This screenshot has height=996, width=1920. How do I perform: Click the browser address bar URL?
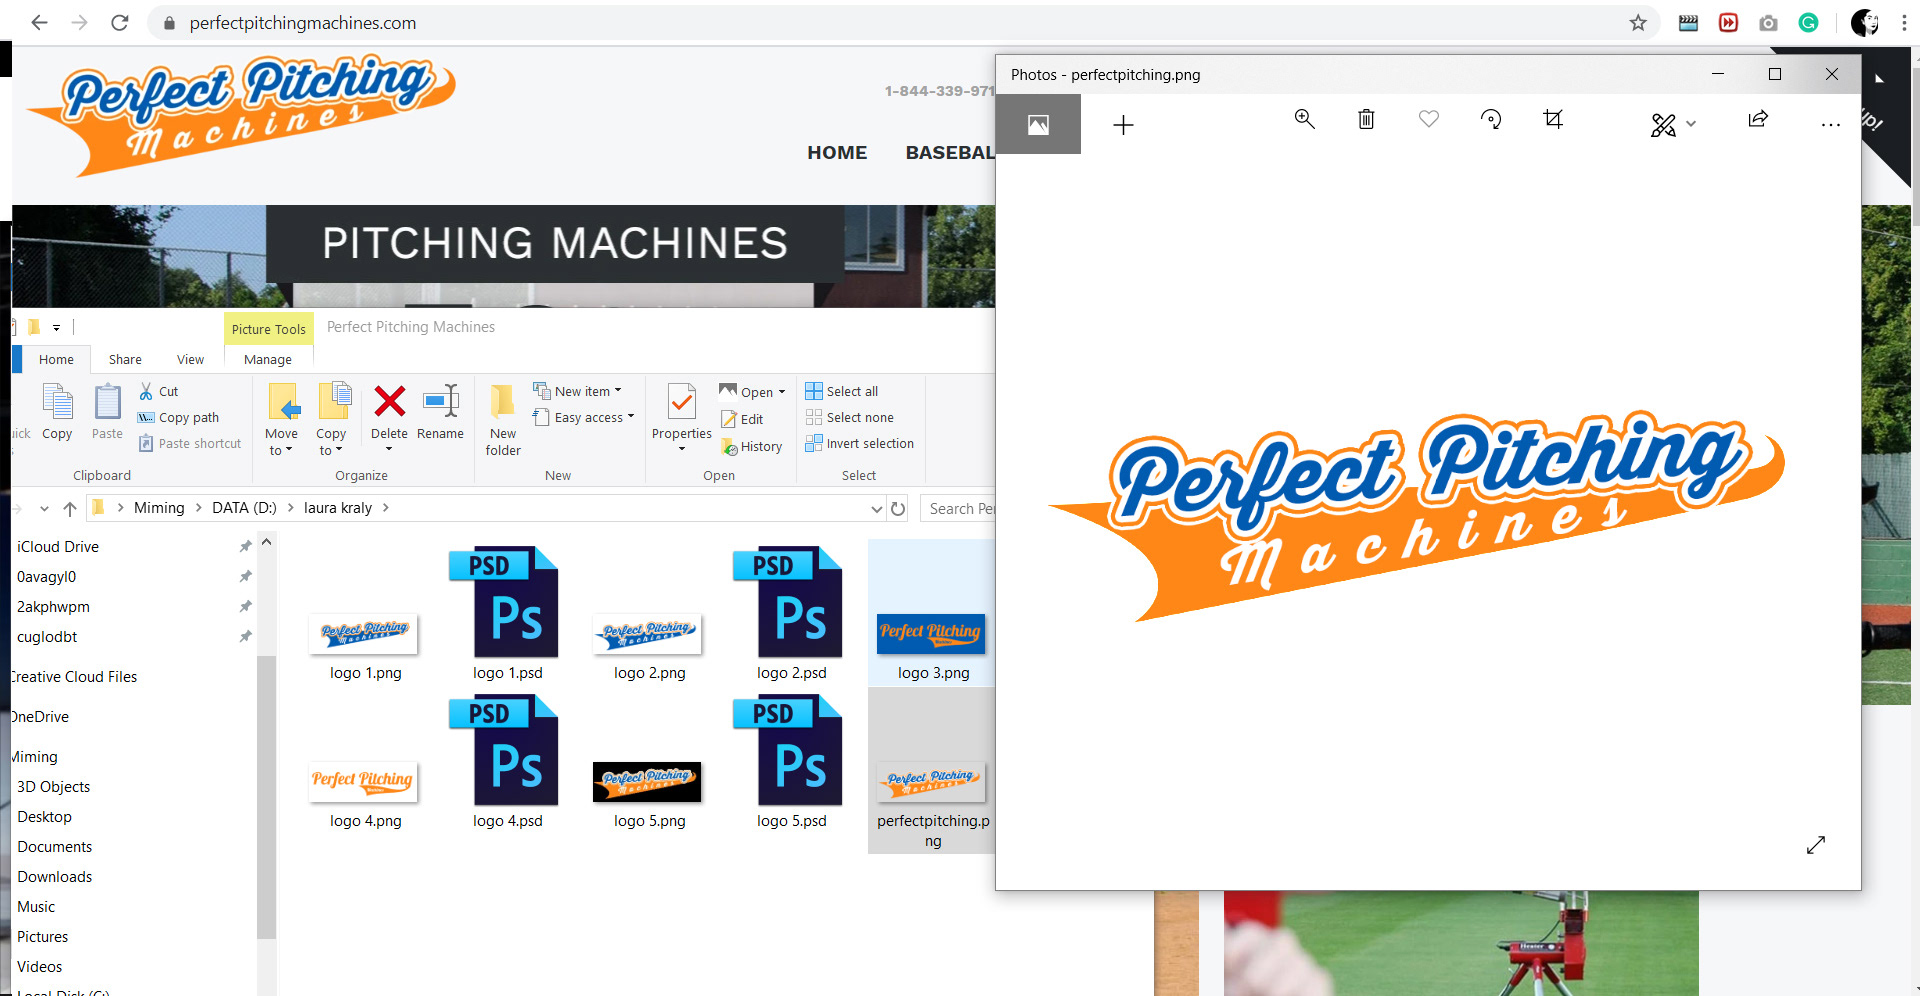tap(303, 22)
